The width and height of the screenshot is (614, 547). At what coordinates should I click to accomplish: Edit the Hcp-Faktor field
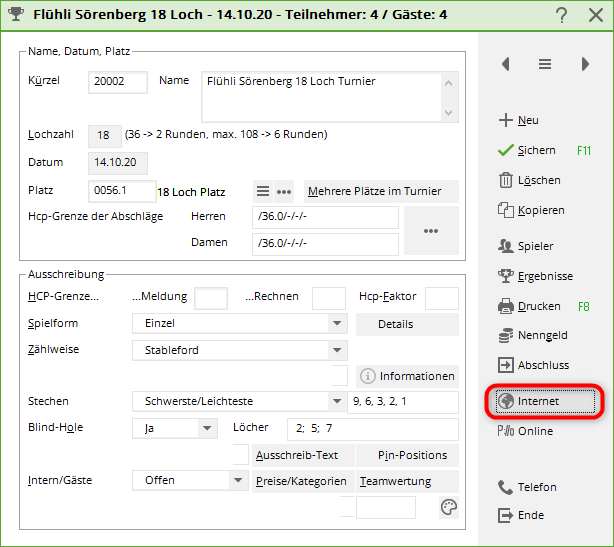tap(442, 298)
